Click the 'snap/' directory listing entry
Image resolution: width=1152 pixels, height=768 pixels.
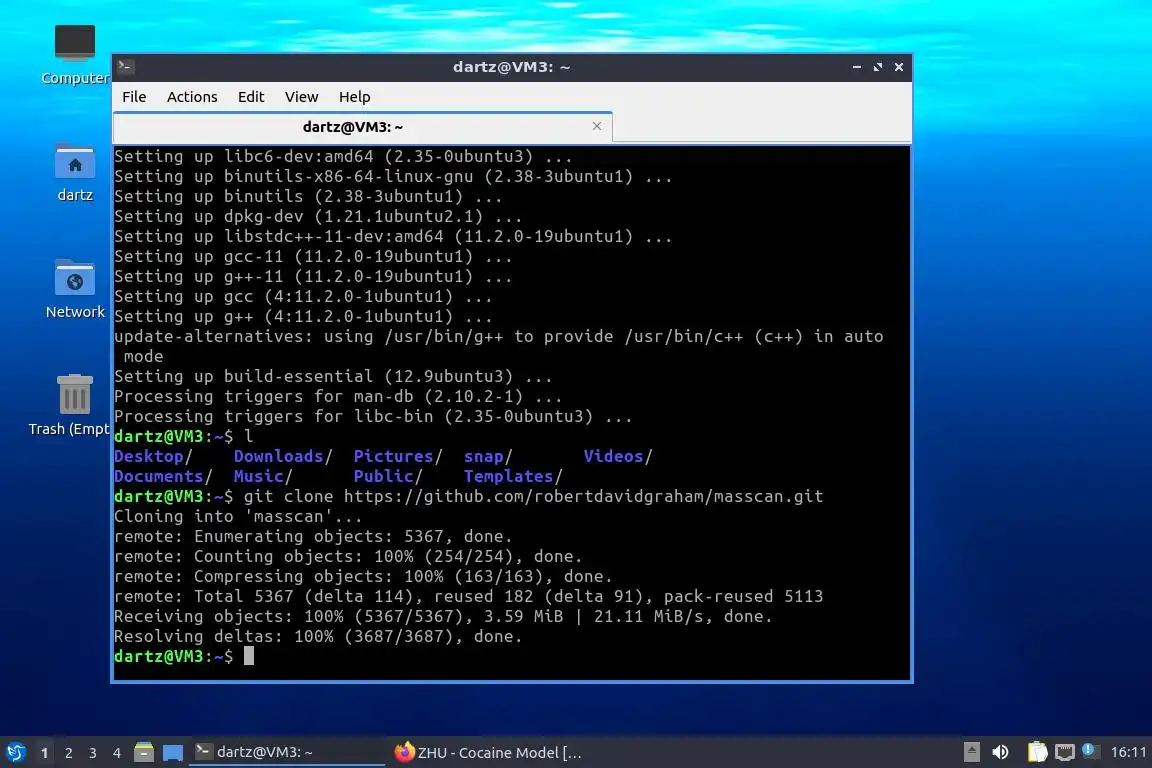pos(488,456)
